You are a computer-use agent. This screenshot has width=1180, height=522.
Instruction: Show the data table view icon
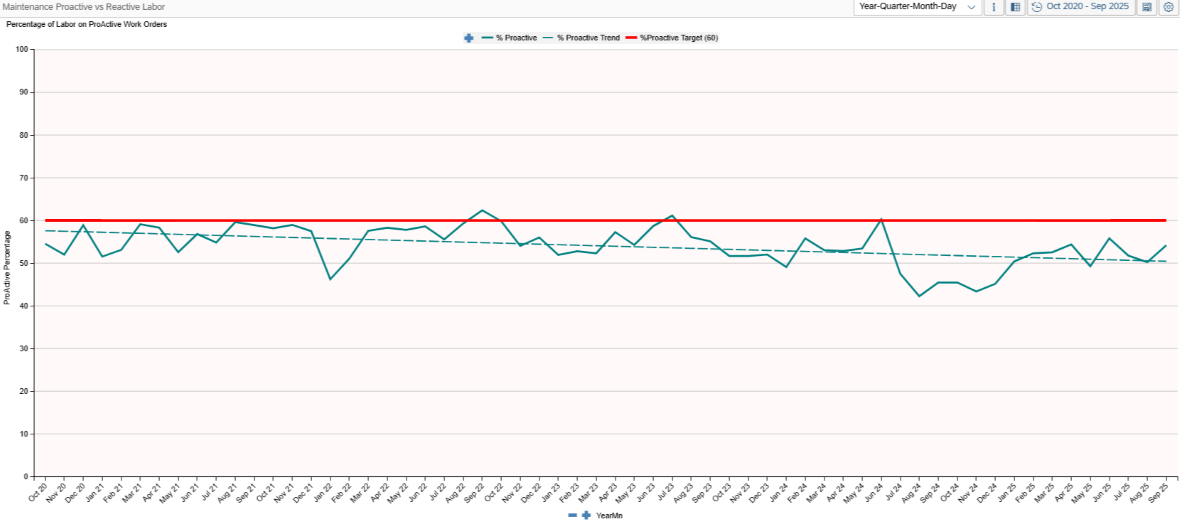tap(1015, 7)
